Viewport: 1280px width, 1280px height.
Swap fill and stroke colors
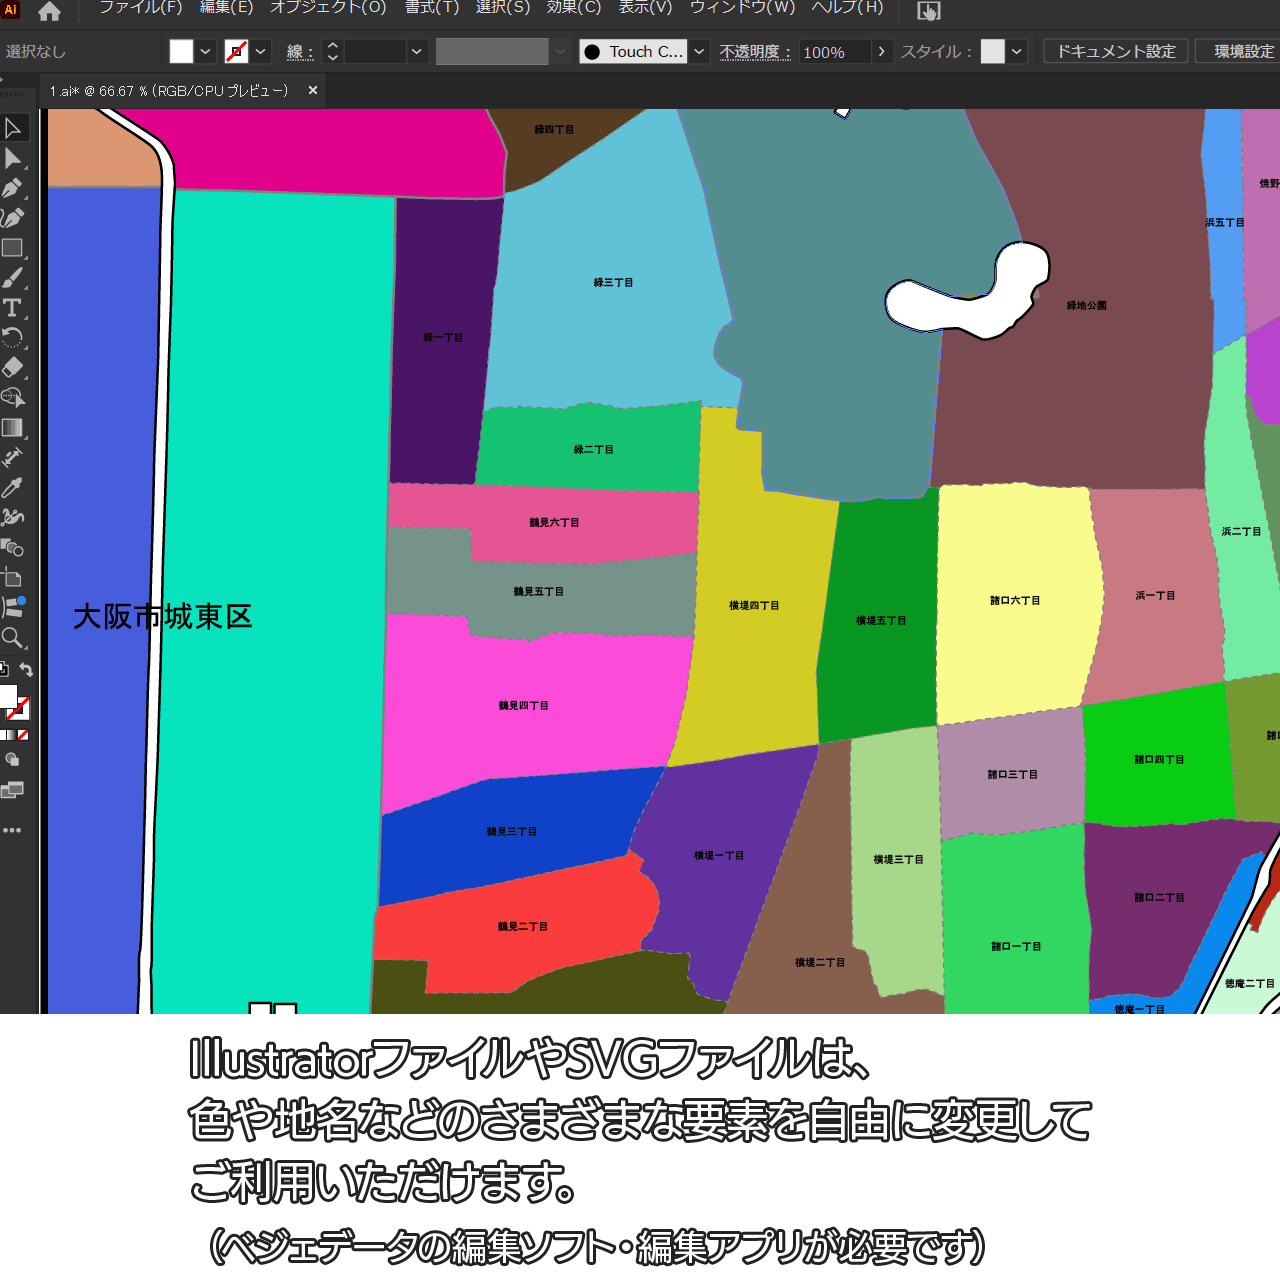[27, 670]
